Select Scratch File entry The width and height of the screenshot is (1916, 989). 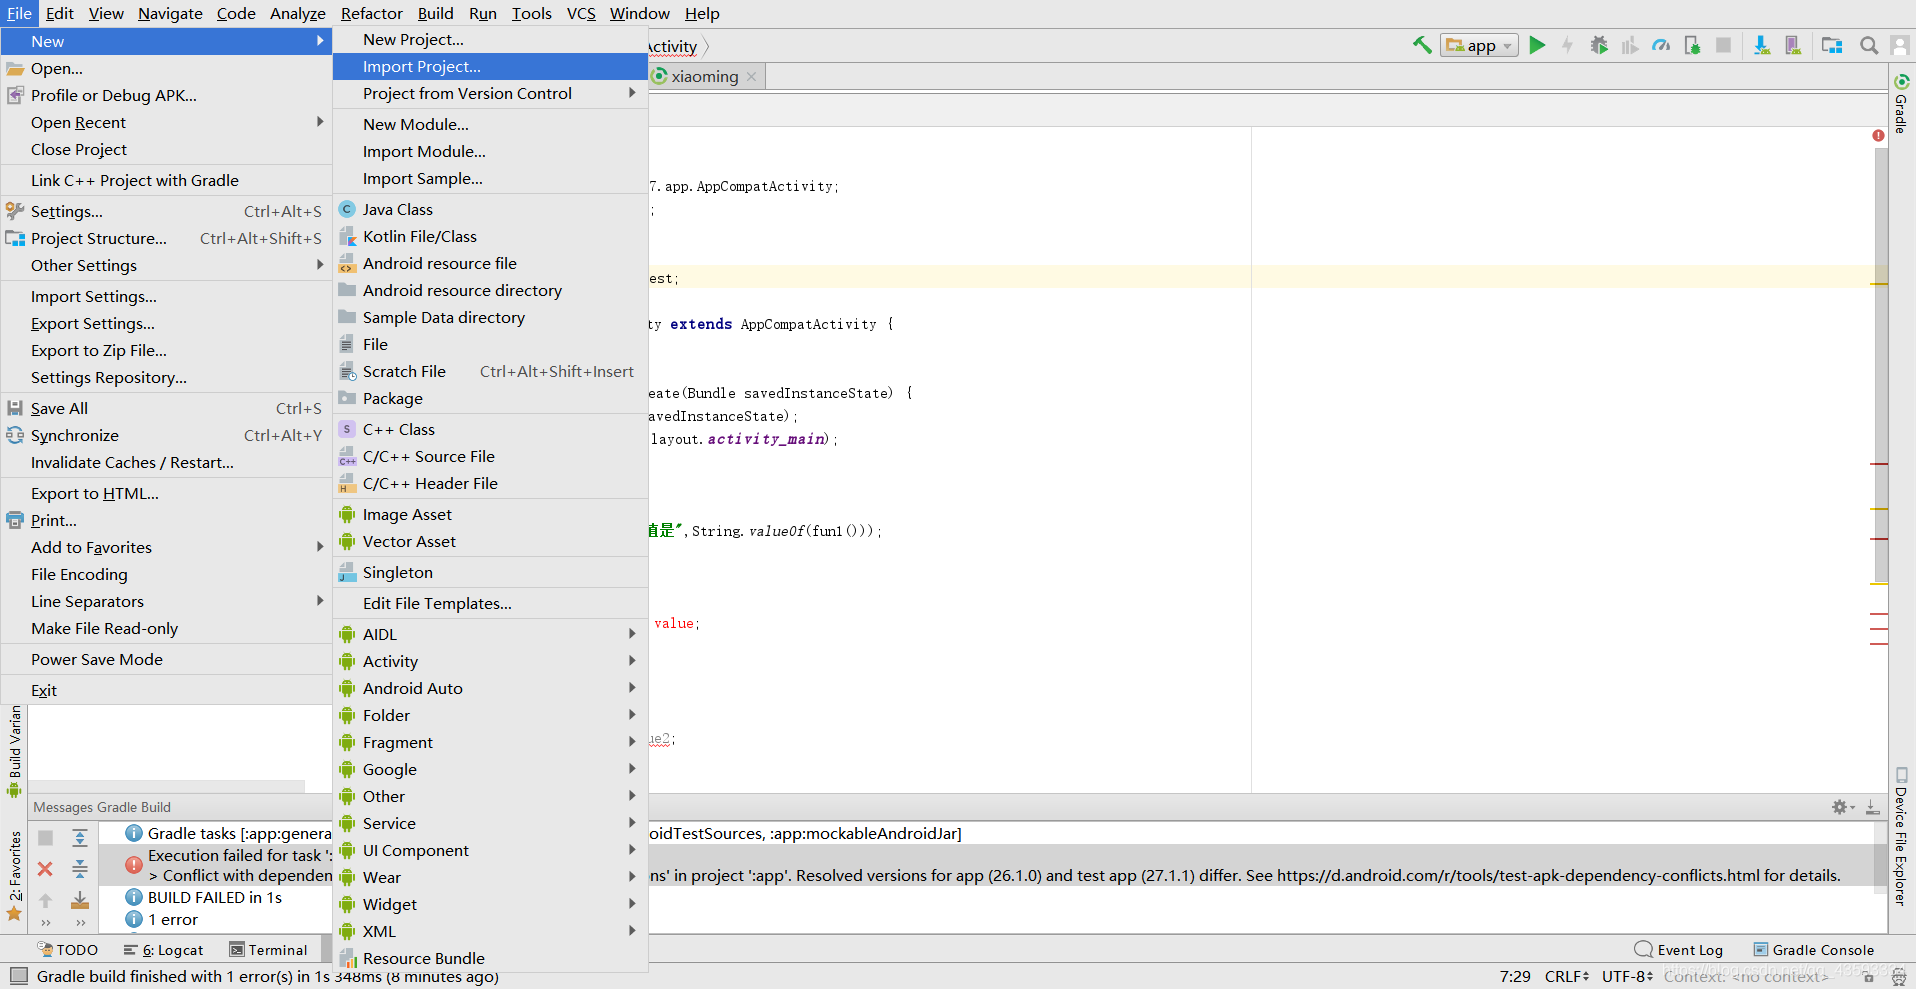[490, 371]
